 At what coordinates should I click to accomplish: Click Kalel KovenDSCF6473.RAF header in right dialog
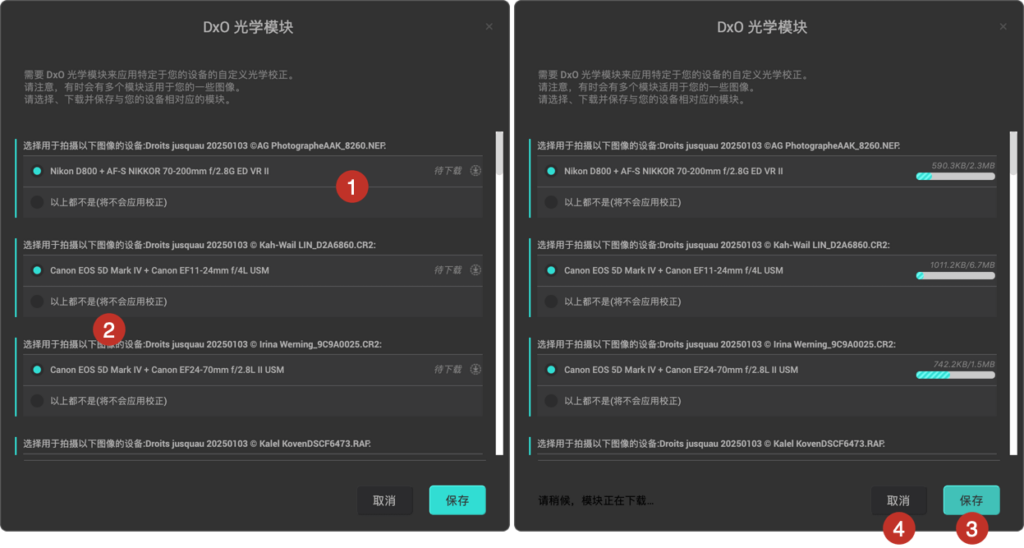[x=711, y=443]
